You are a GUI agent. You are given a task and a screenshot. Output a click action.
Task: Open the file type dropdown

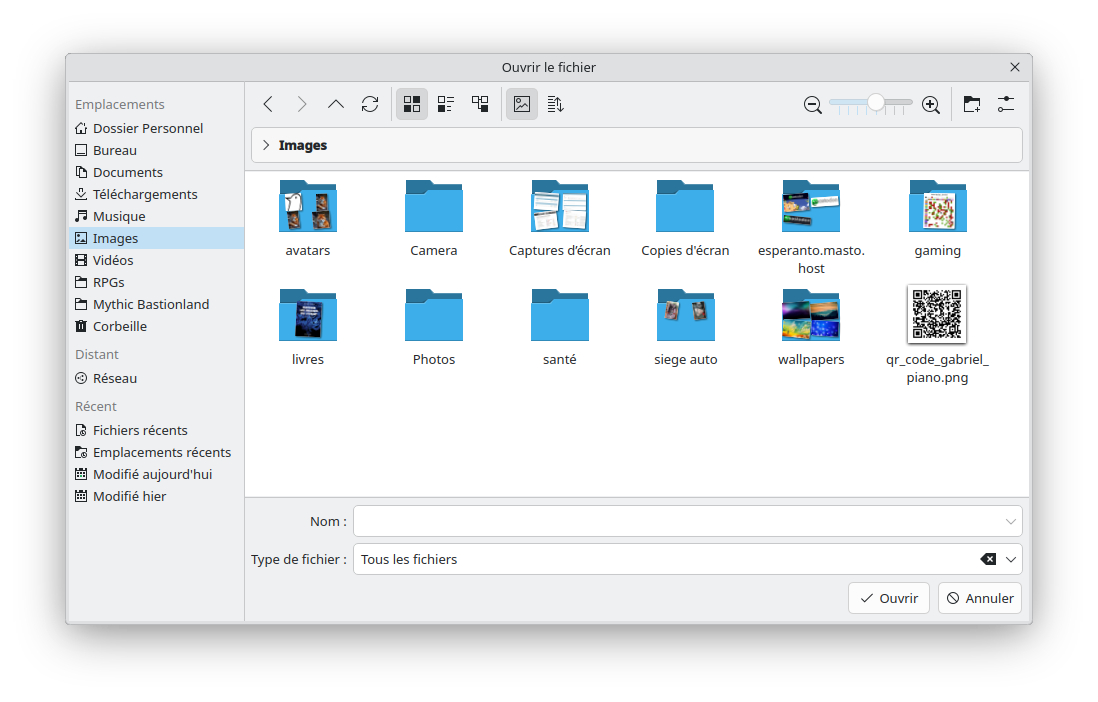click(1011, 559)
